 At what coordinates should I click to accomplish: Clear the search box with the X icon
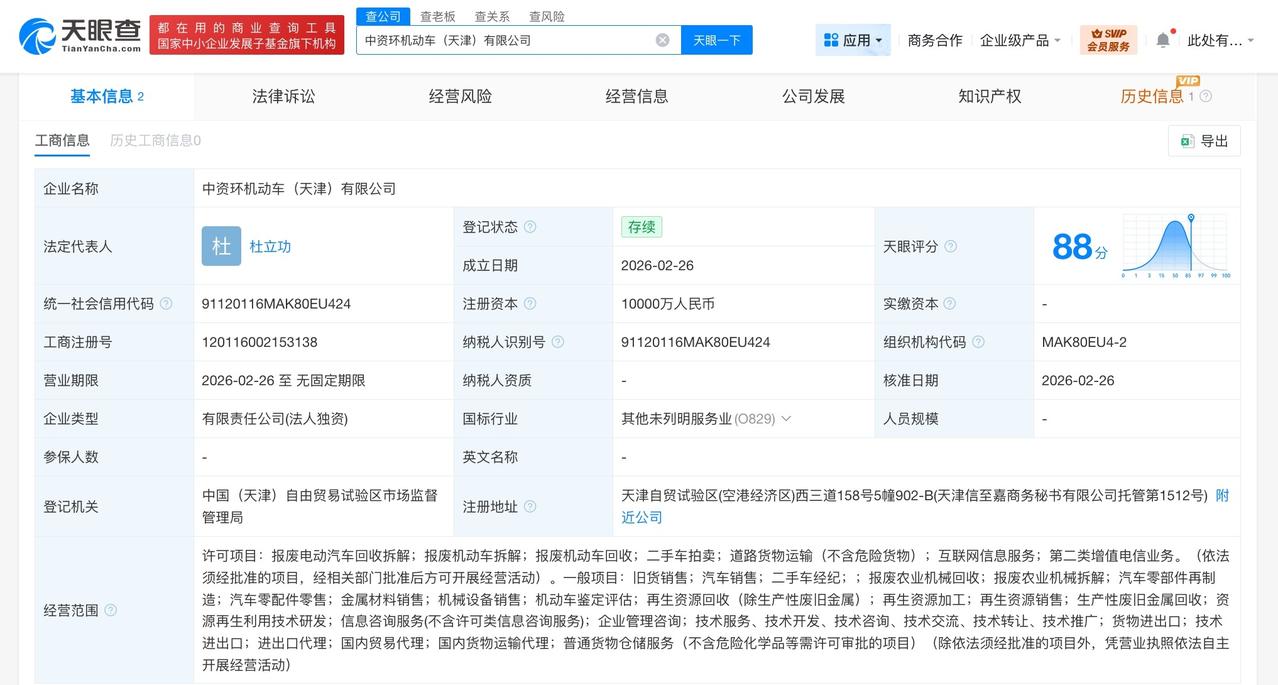[x=661, y=39]
